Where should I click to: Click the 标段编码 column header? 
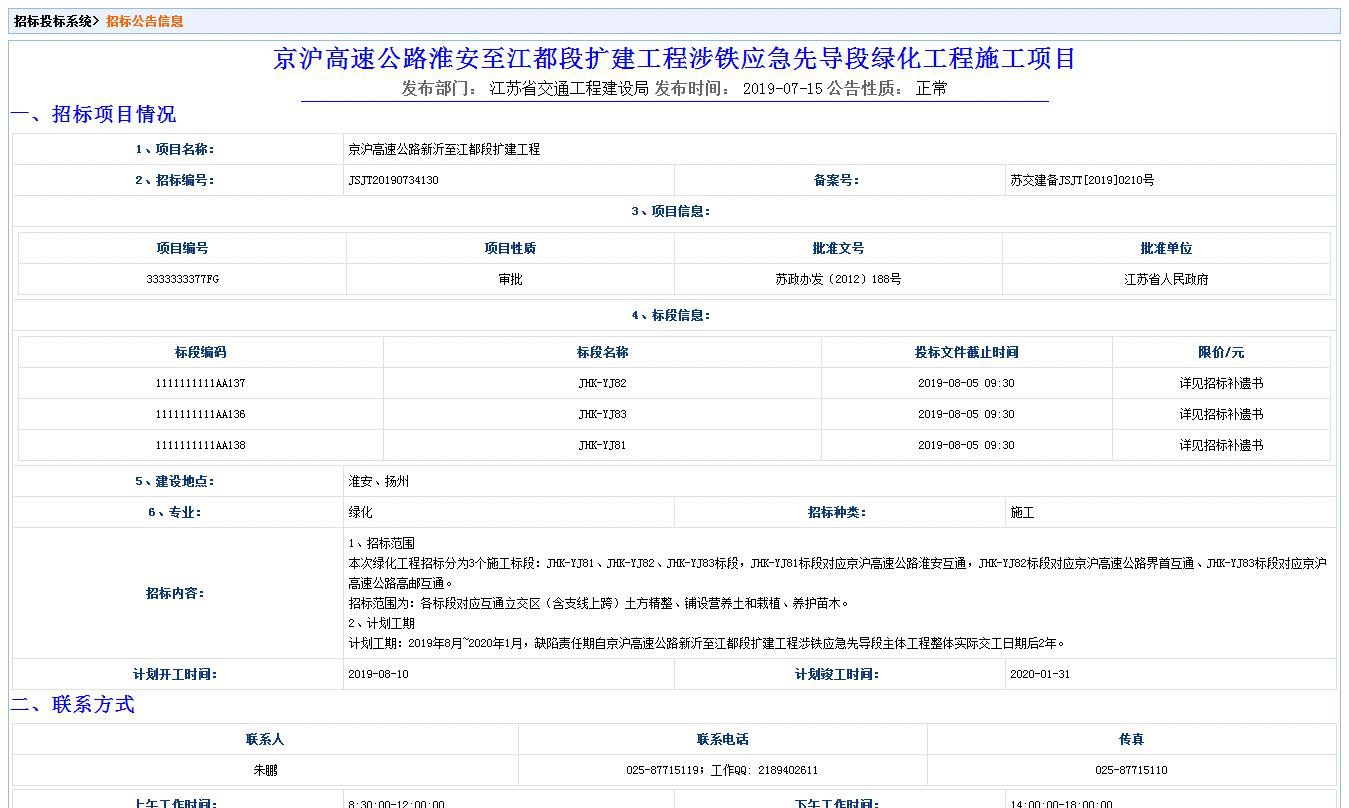(x=201, y=352)
